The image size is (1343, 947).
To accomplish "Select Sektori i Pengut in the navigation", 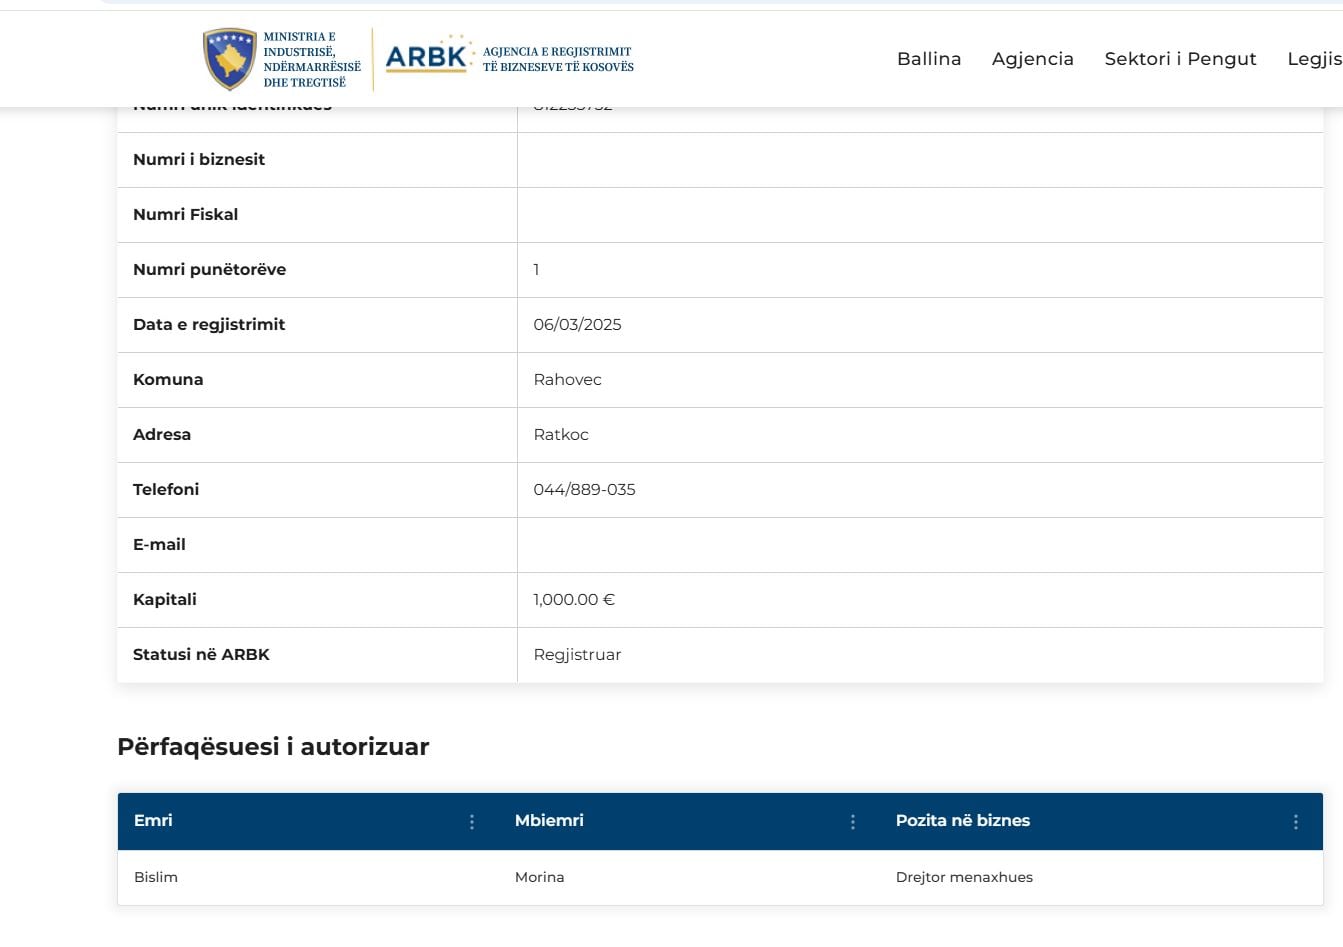I will [x=1180, y=59].
